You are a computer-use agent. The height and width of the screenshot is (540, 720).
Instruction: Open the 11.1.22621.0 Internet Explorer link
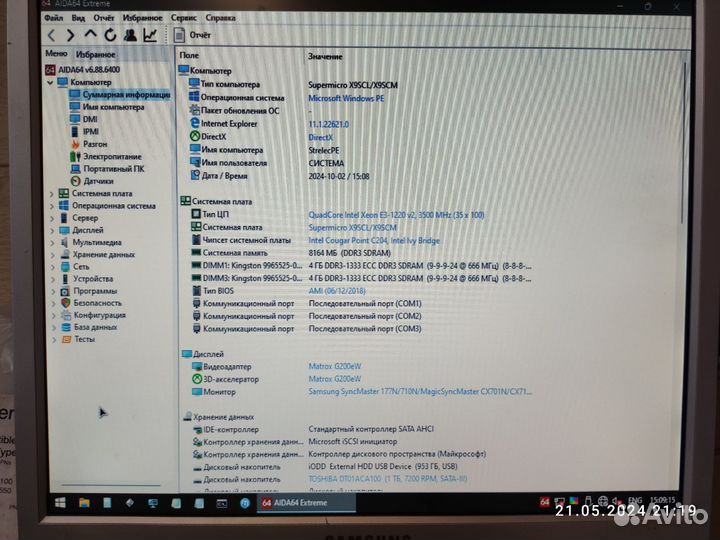(328, 124)
